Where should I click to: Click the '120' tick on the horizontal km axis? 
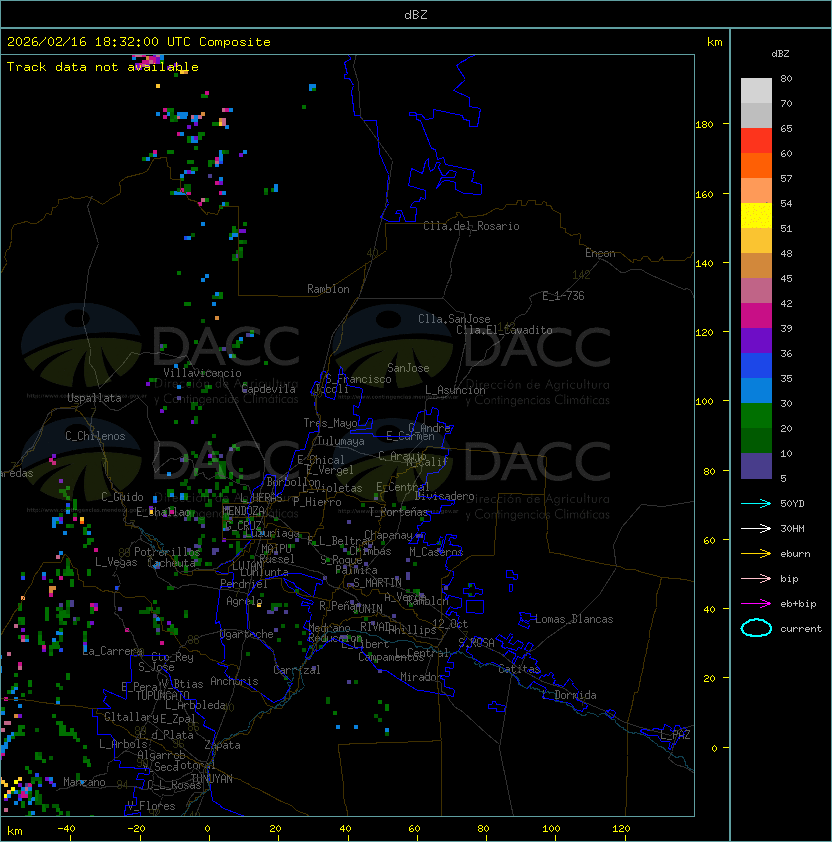coord(620,829)
